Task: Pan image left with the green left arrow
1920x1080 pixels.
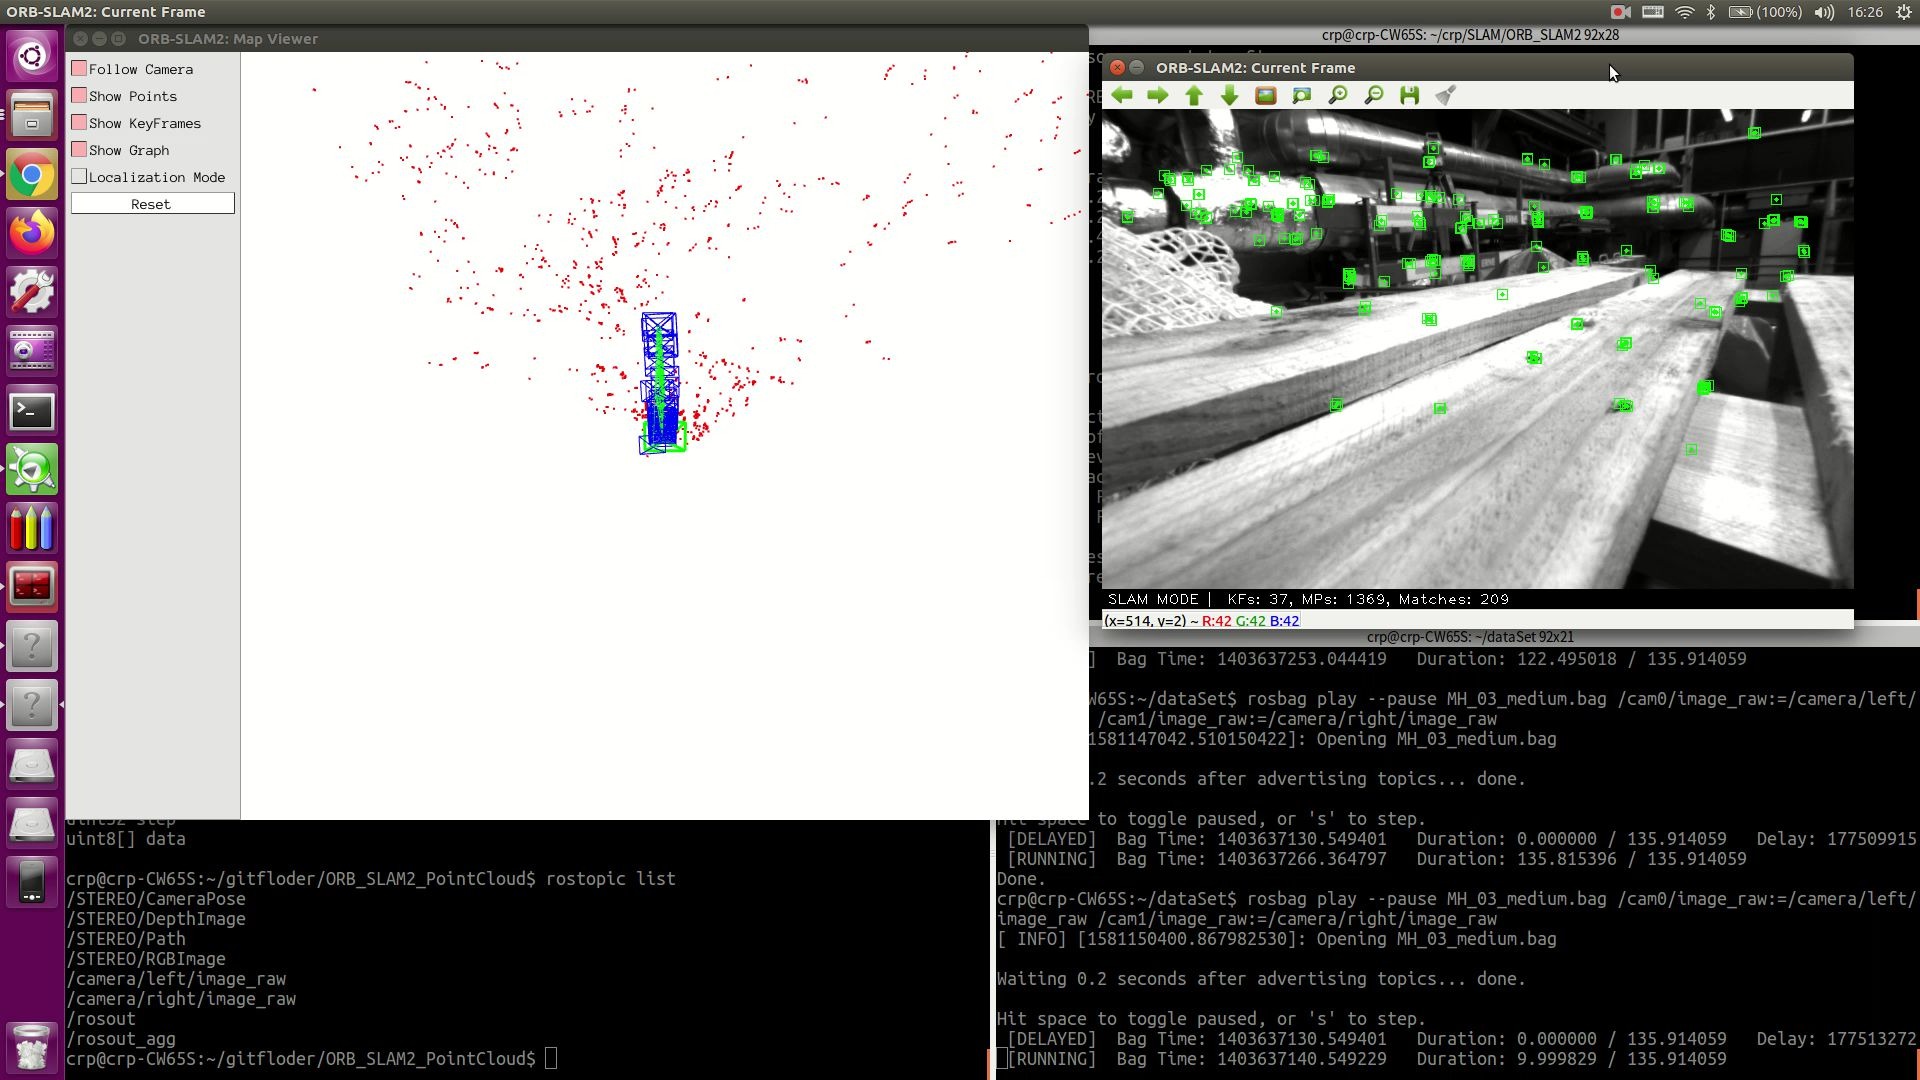Action: [x=1122, y=95]
